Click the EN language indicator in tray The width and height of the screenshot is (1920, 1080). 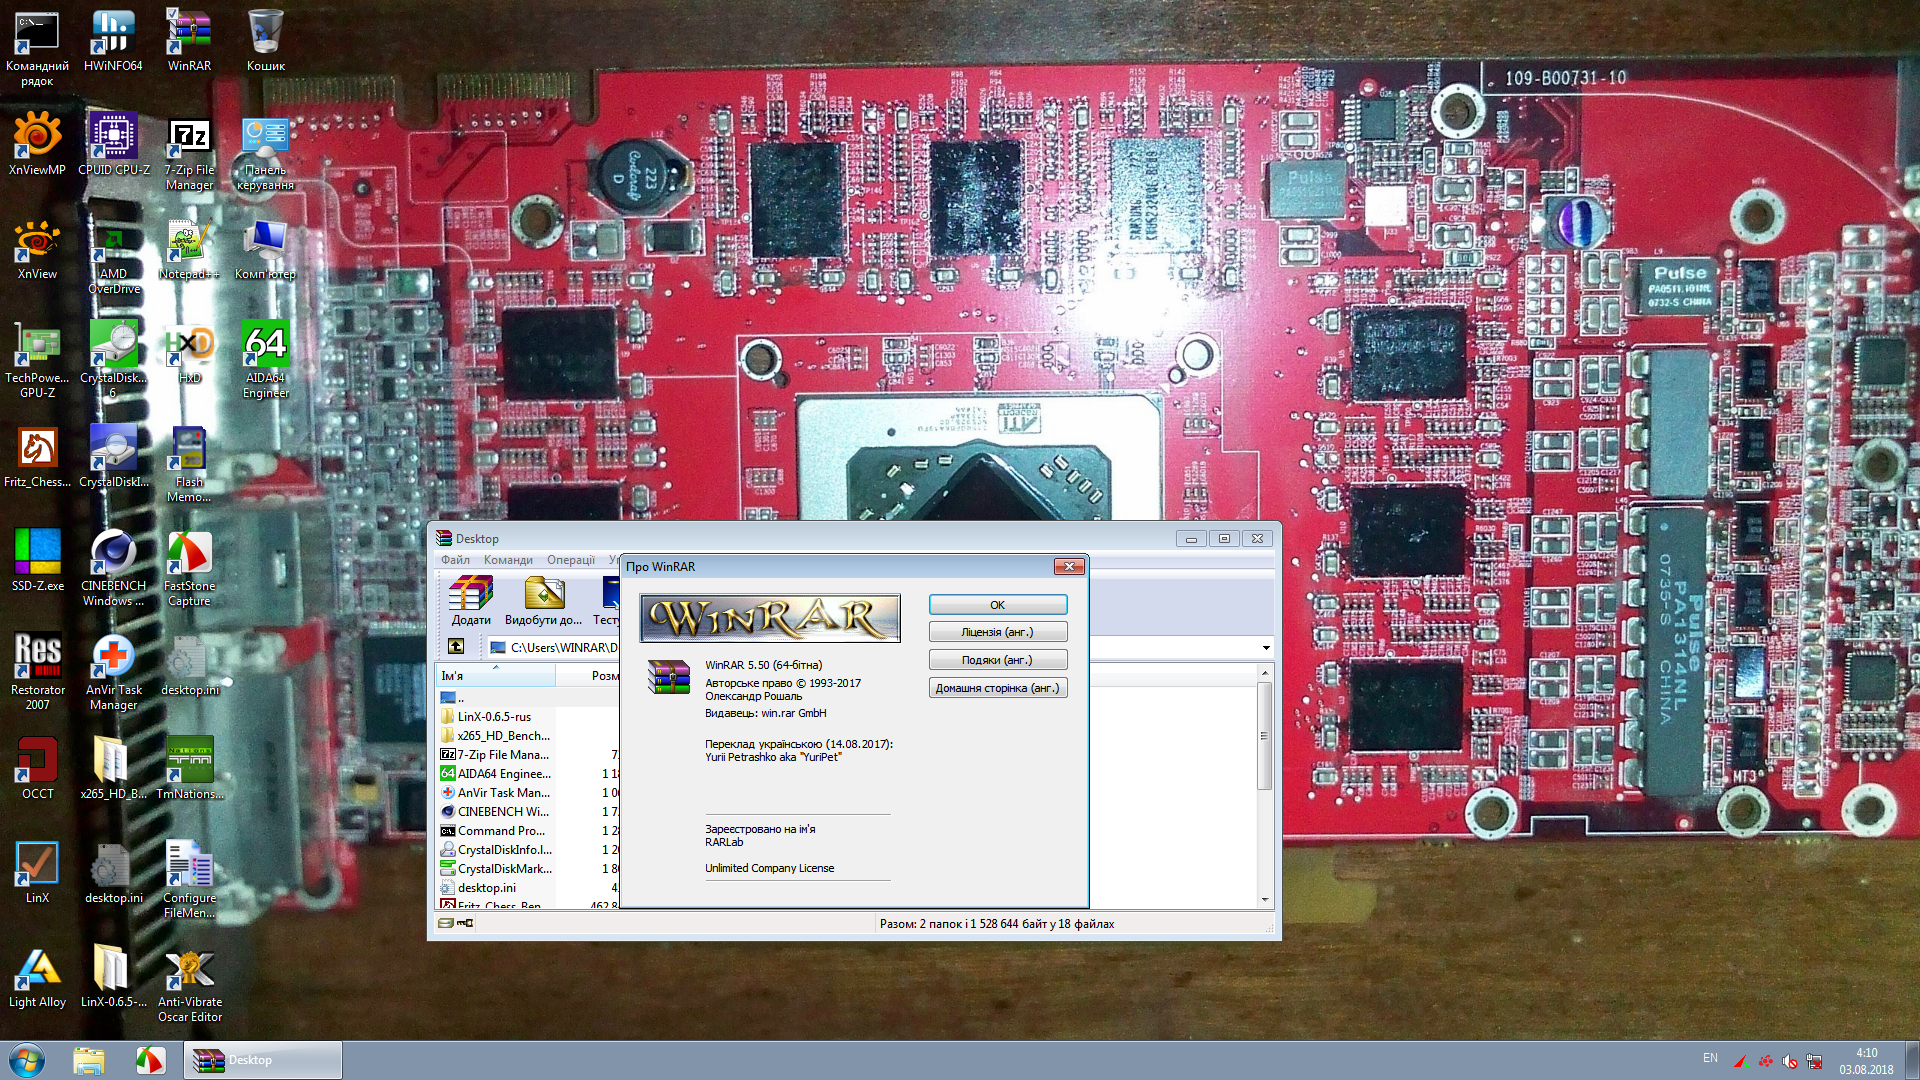[x=1710, y=1058]
